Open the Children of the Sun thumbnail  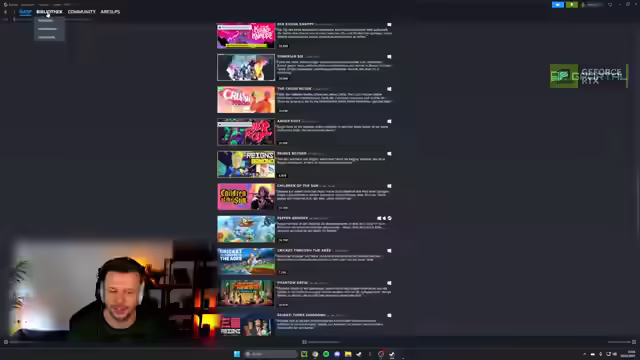[x=246, y=196]
